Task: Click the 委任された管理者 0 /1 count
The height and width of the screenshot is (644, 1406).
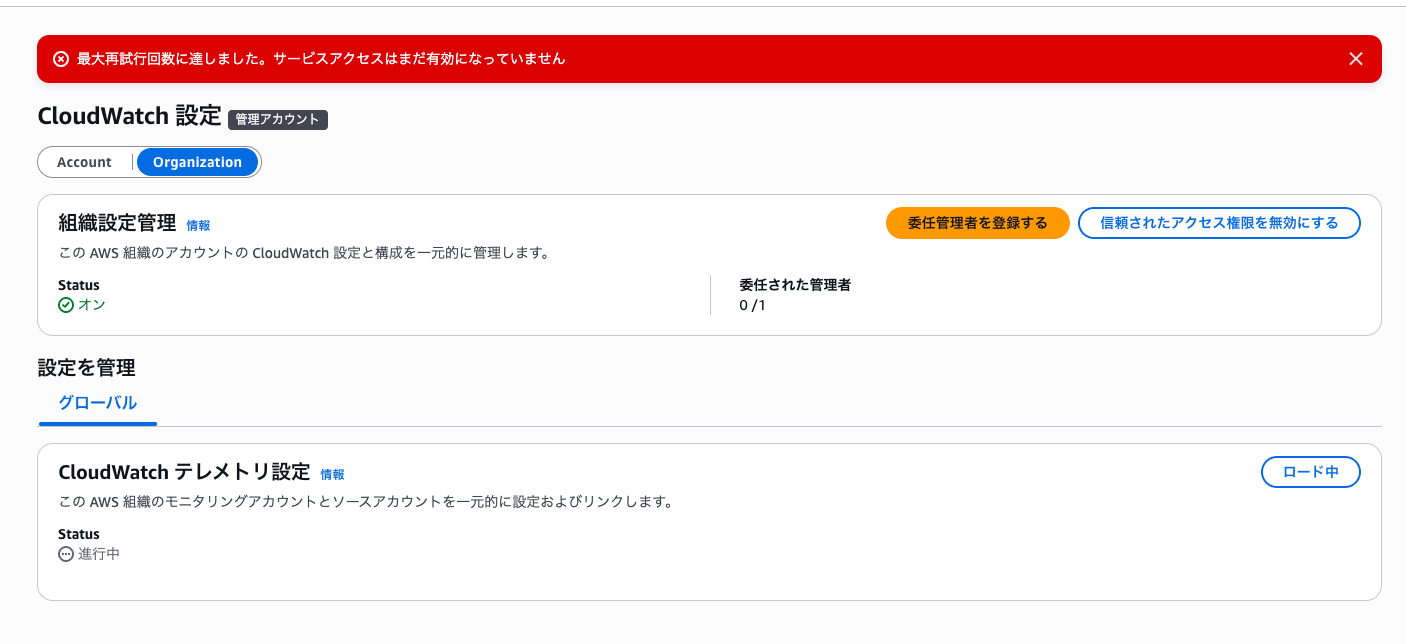Action: pos(752,305)
